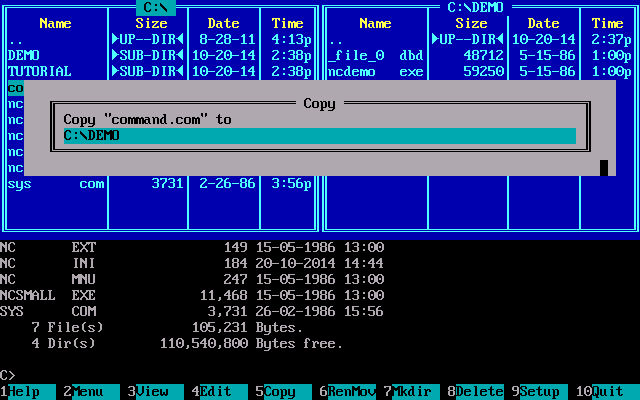This screenshot has height=400, width=640.
Task: Click the C> command prompt line
Action: [x=8, y=376]
